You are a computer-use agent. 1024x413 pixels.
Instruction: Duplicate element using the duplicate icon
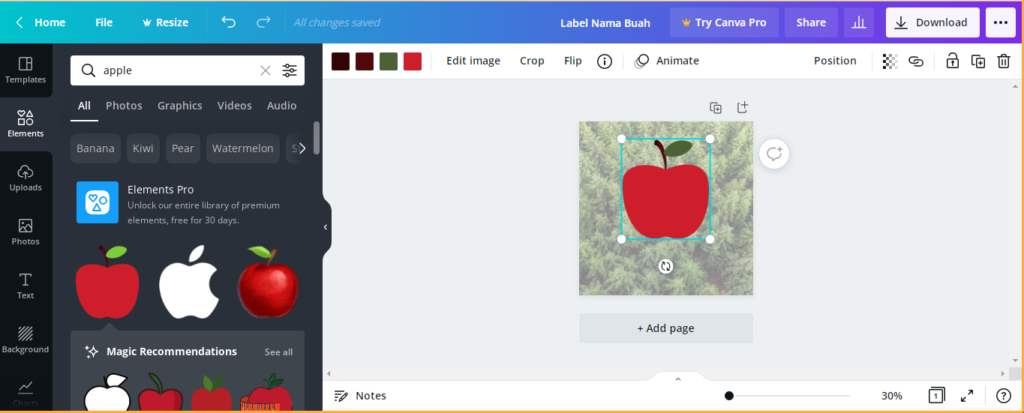pyautogui.click(x=978, y=61)
